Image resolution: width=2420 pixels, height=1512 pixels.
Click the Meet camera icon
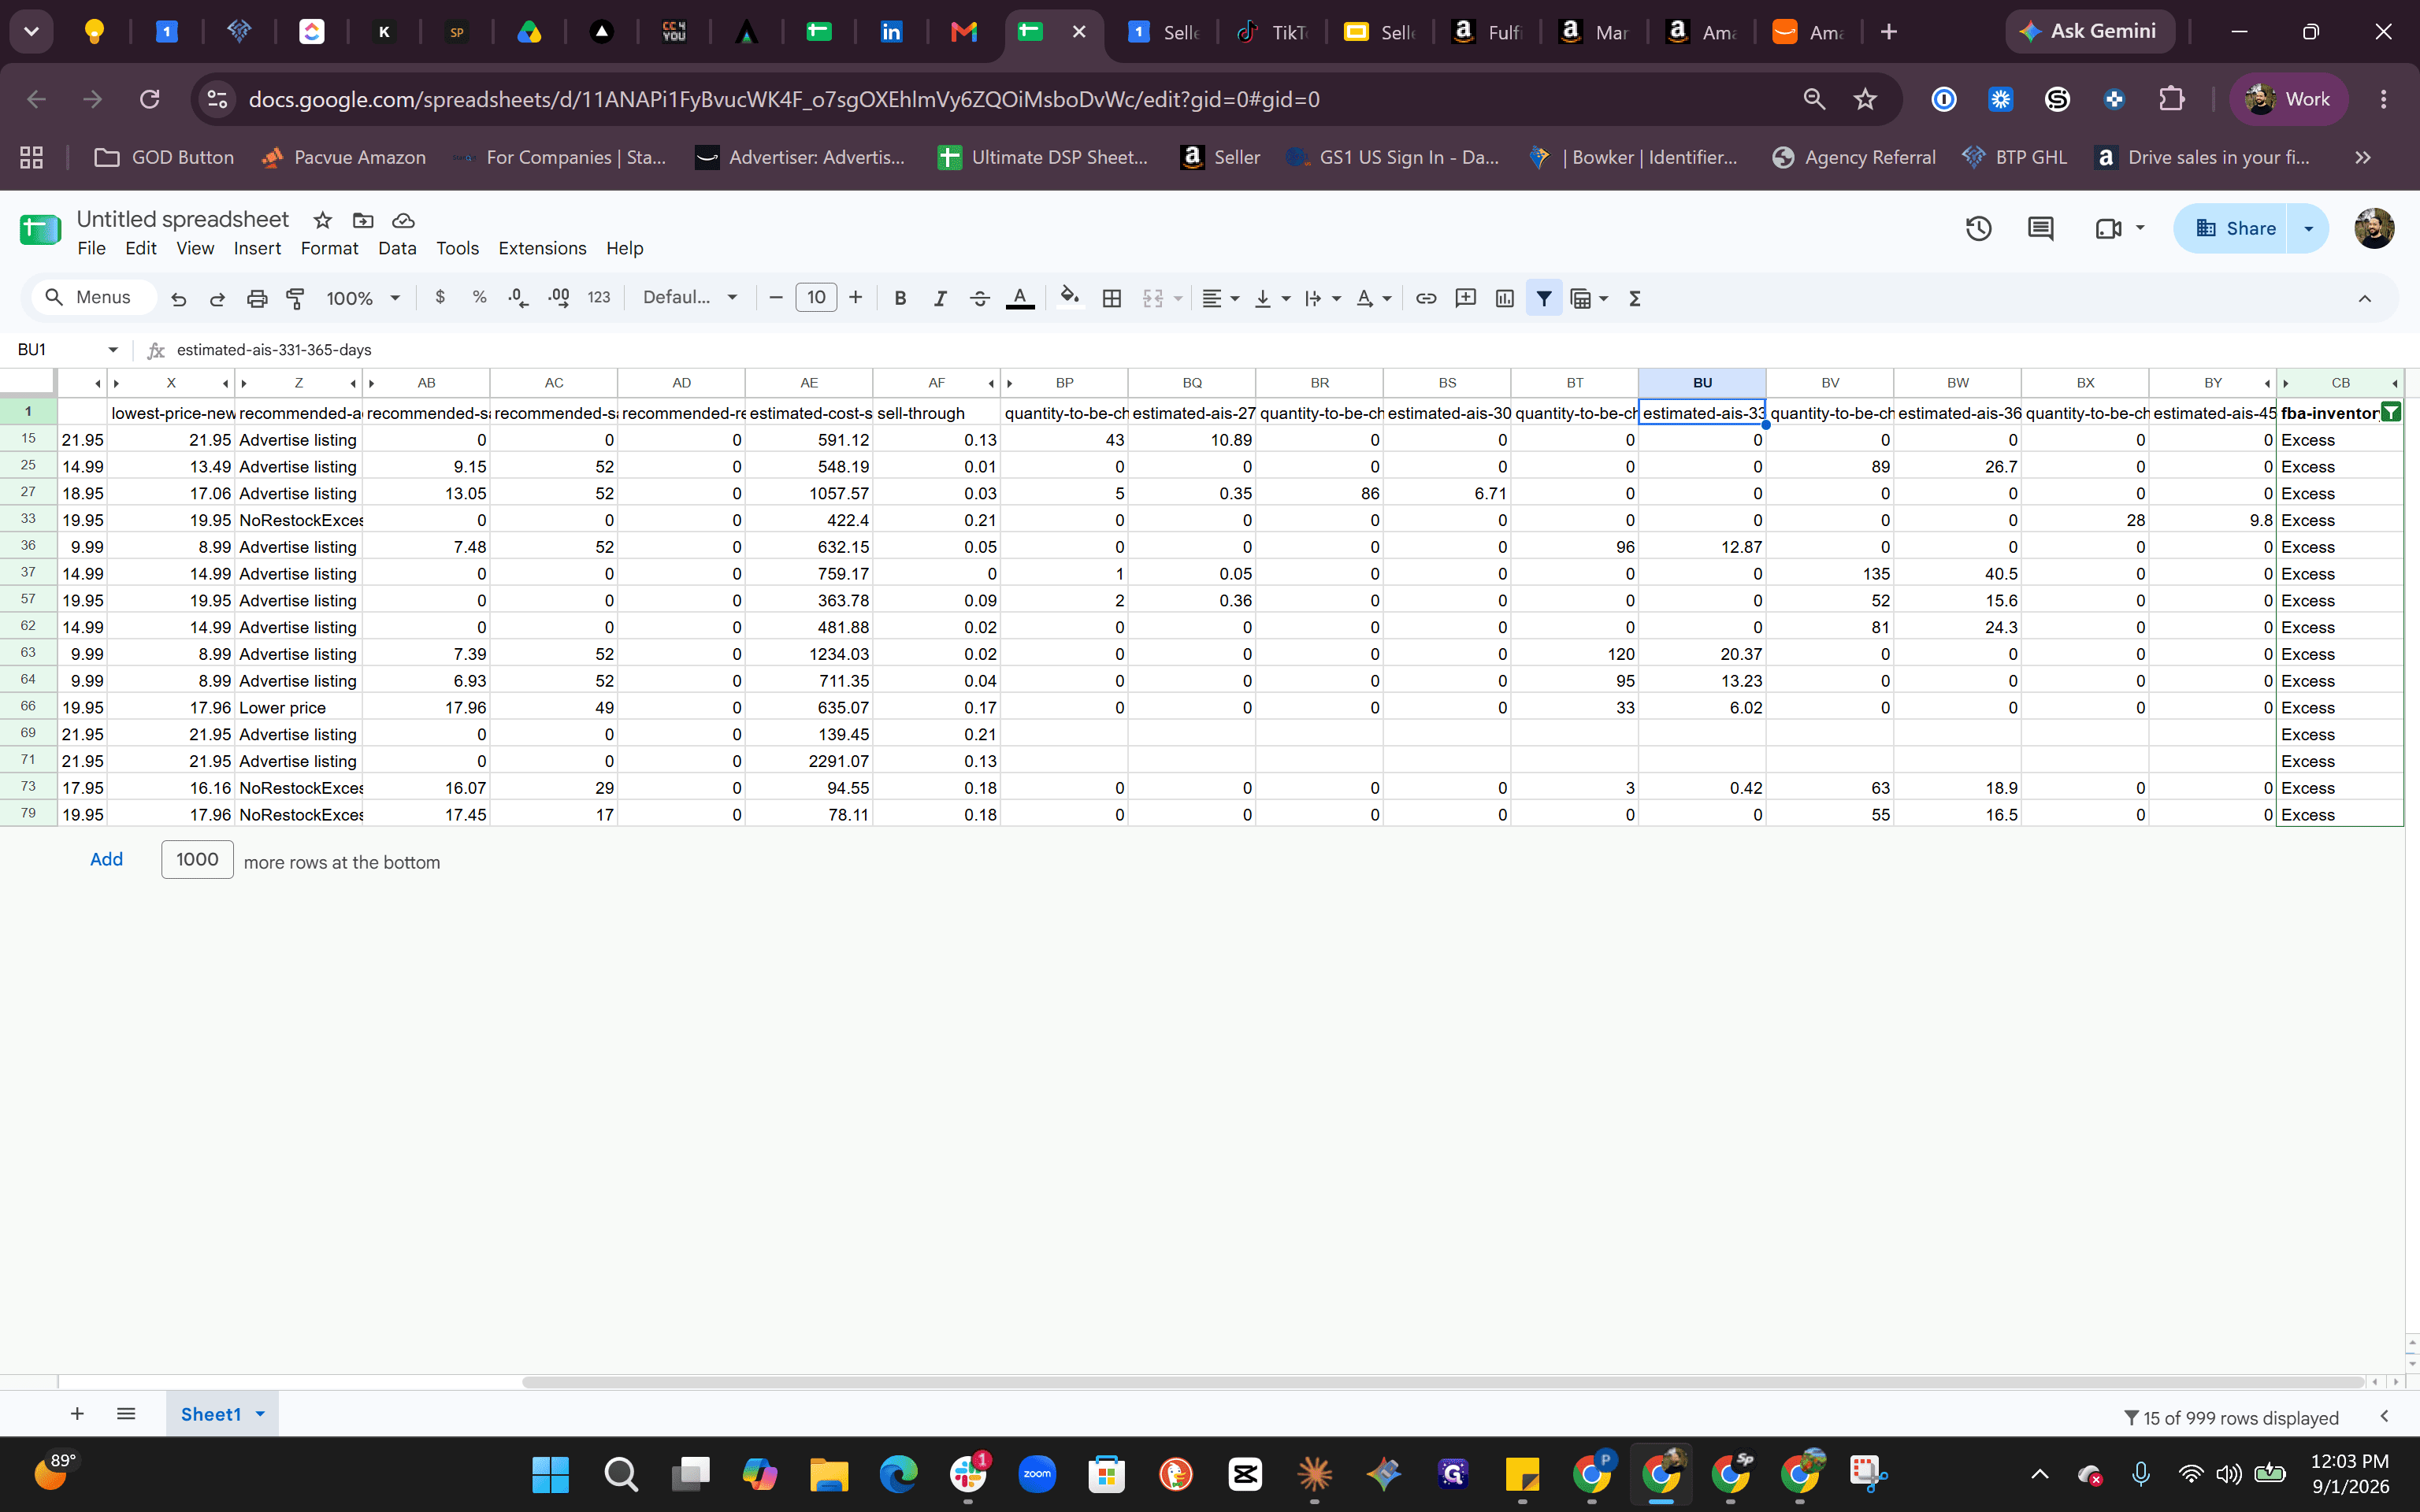pyautogui.click(x=2108, y=229)
